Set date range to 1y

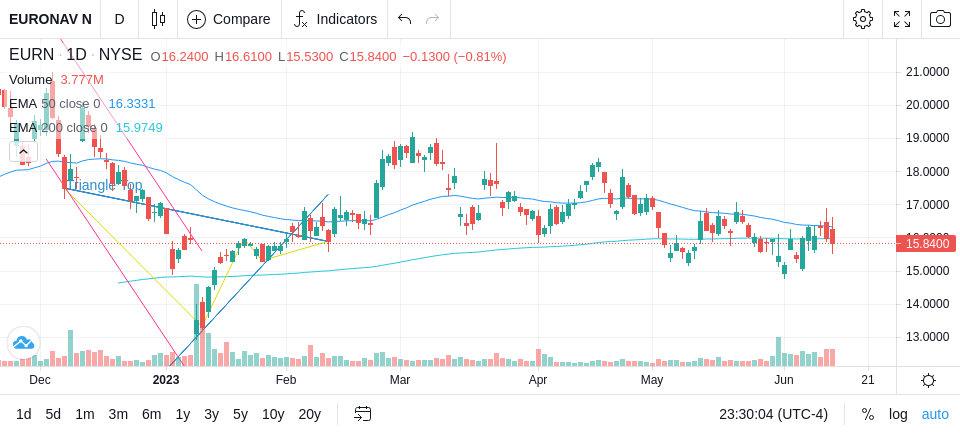point(182,415)
